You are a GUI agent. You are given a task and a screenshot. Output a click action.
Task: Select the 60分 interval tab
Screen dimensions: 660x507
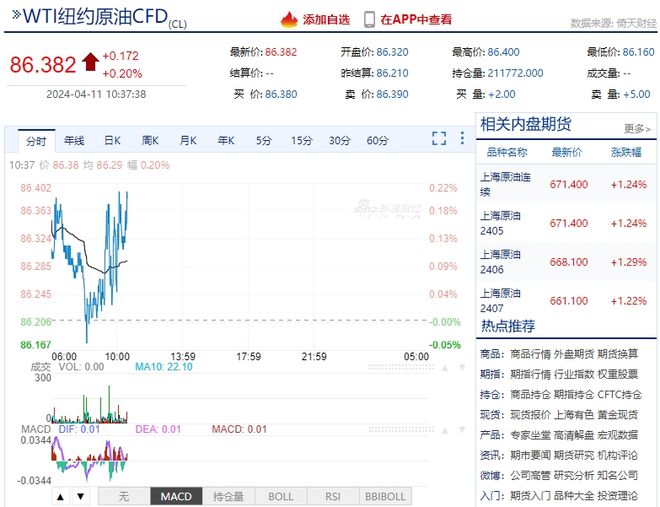tap(377, 141)
